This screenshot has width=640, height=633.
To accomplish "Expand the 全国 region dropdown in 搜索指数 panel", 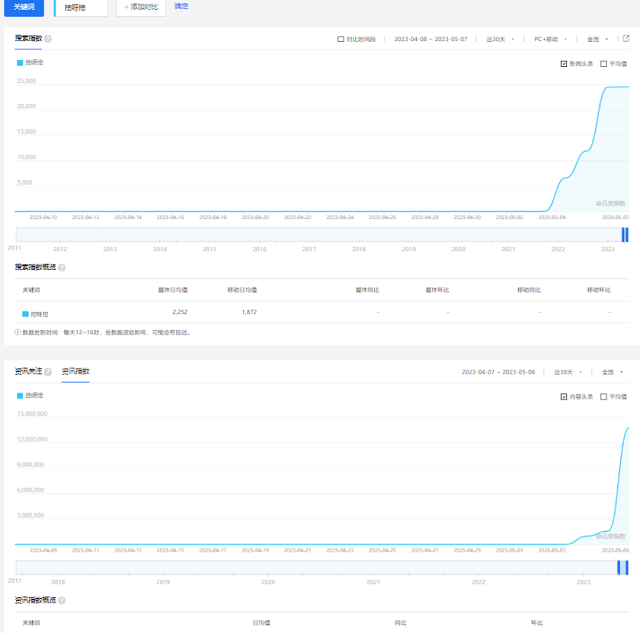I will (598, 39).
